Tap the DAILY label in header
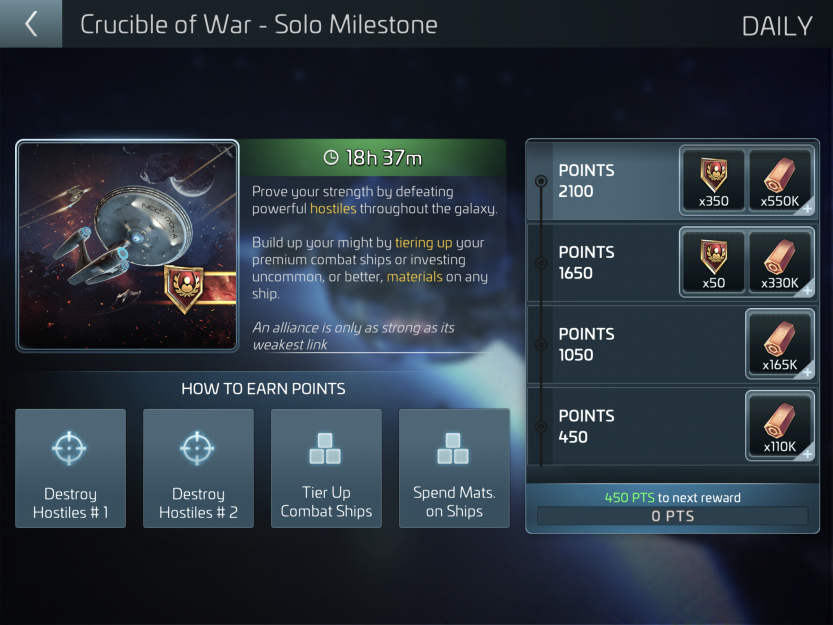 [x=777, y=26]
